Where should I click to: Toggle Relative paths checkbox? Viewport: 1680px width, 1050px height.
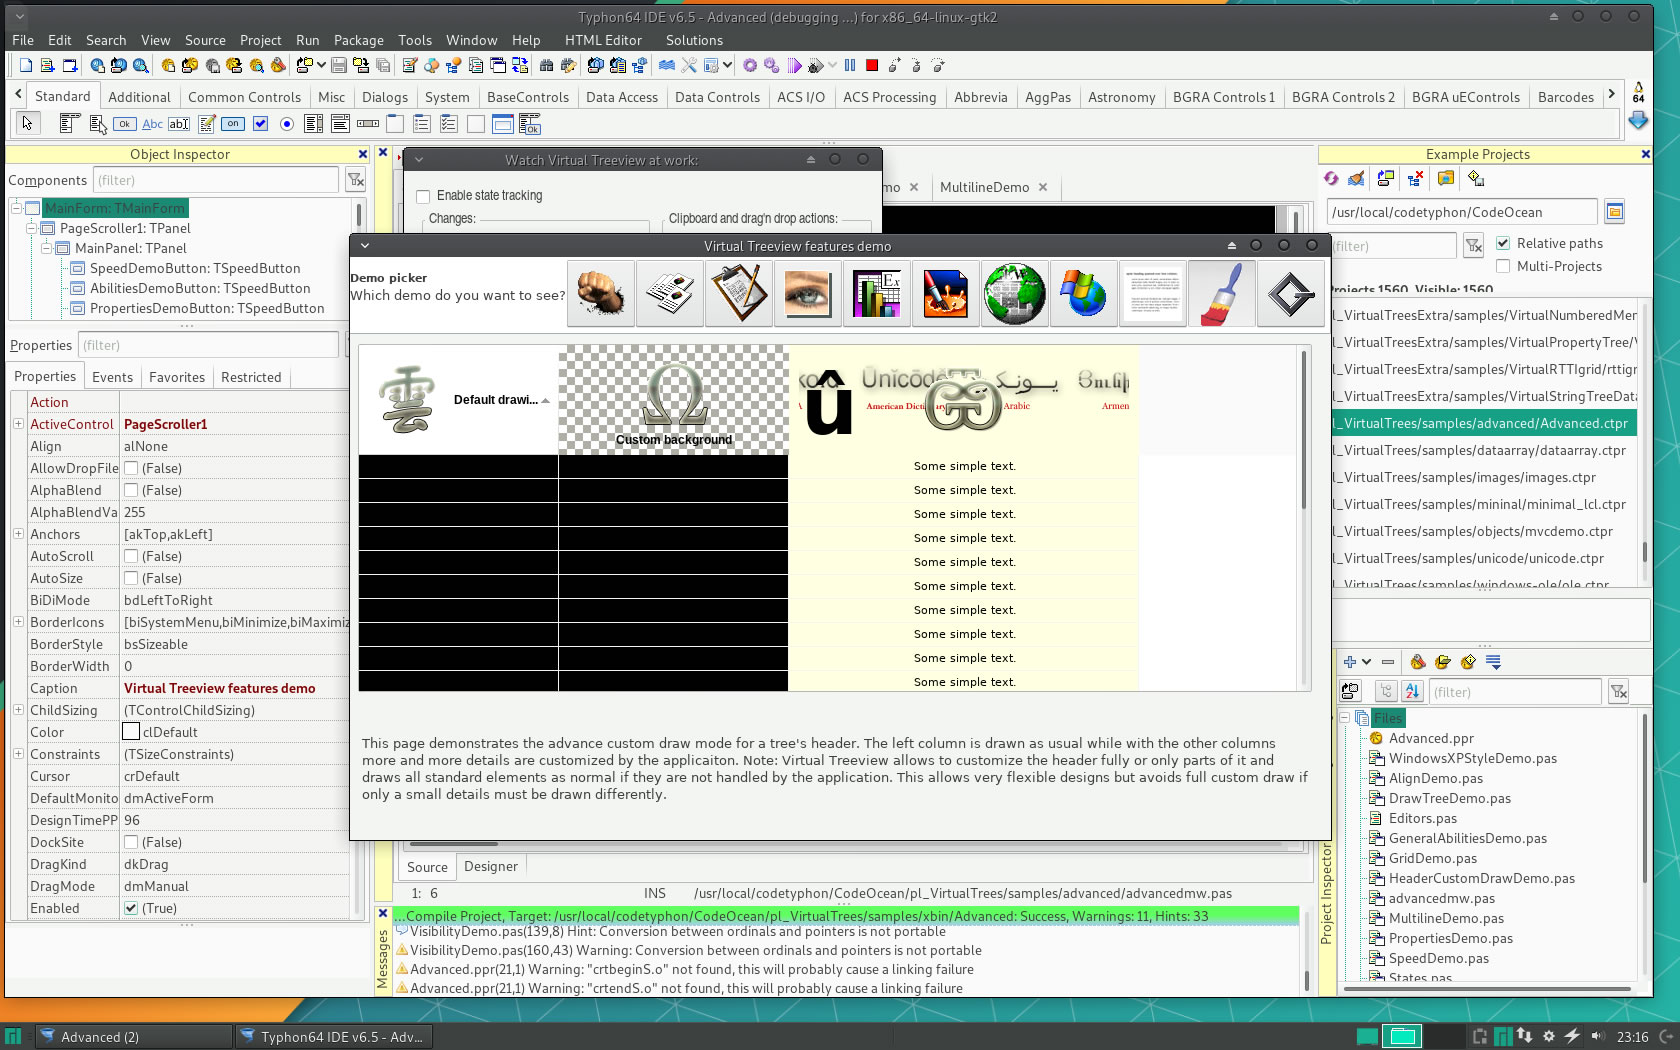[x=1503, y=243]
